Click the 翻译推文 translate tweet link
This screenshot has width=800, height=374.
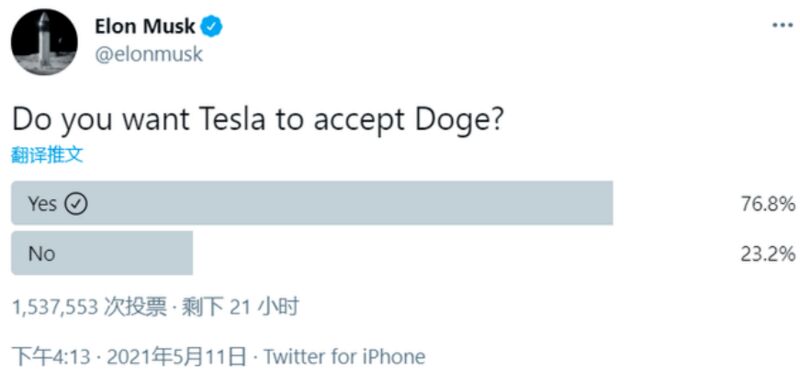47,155
